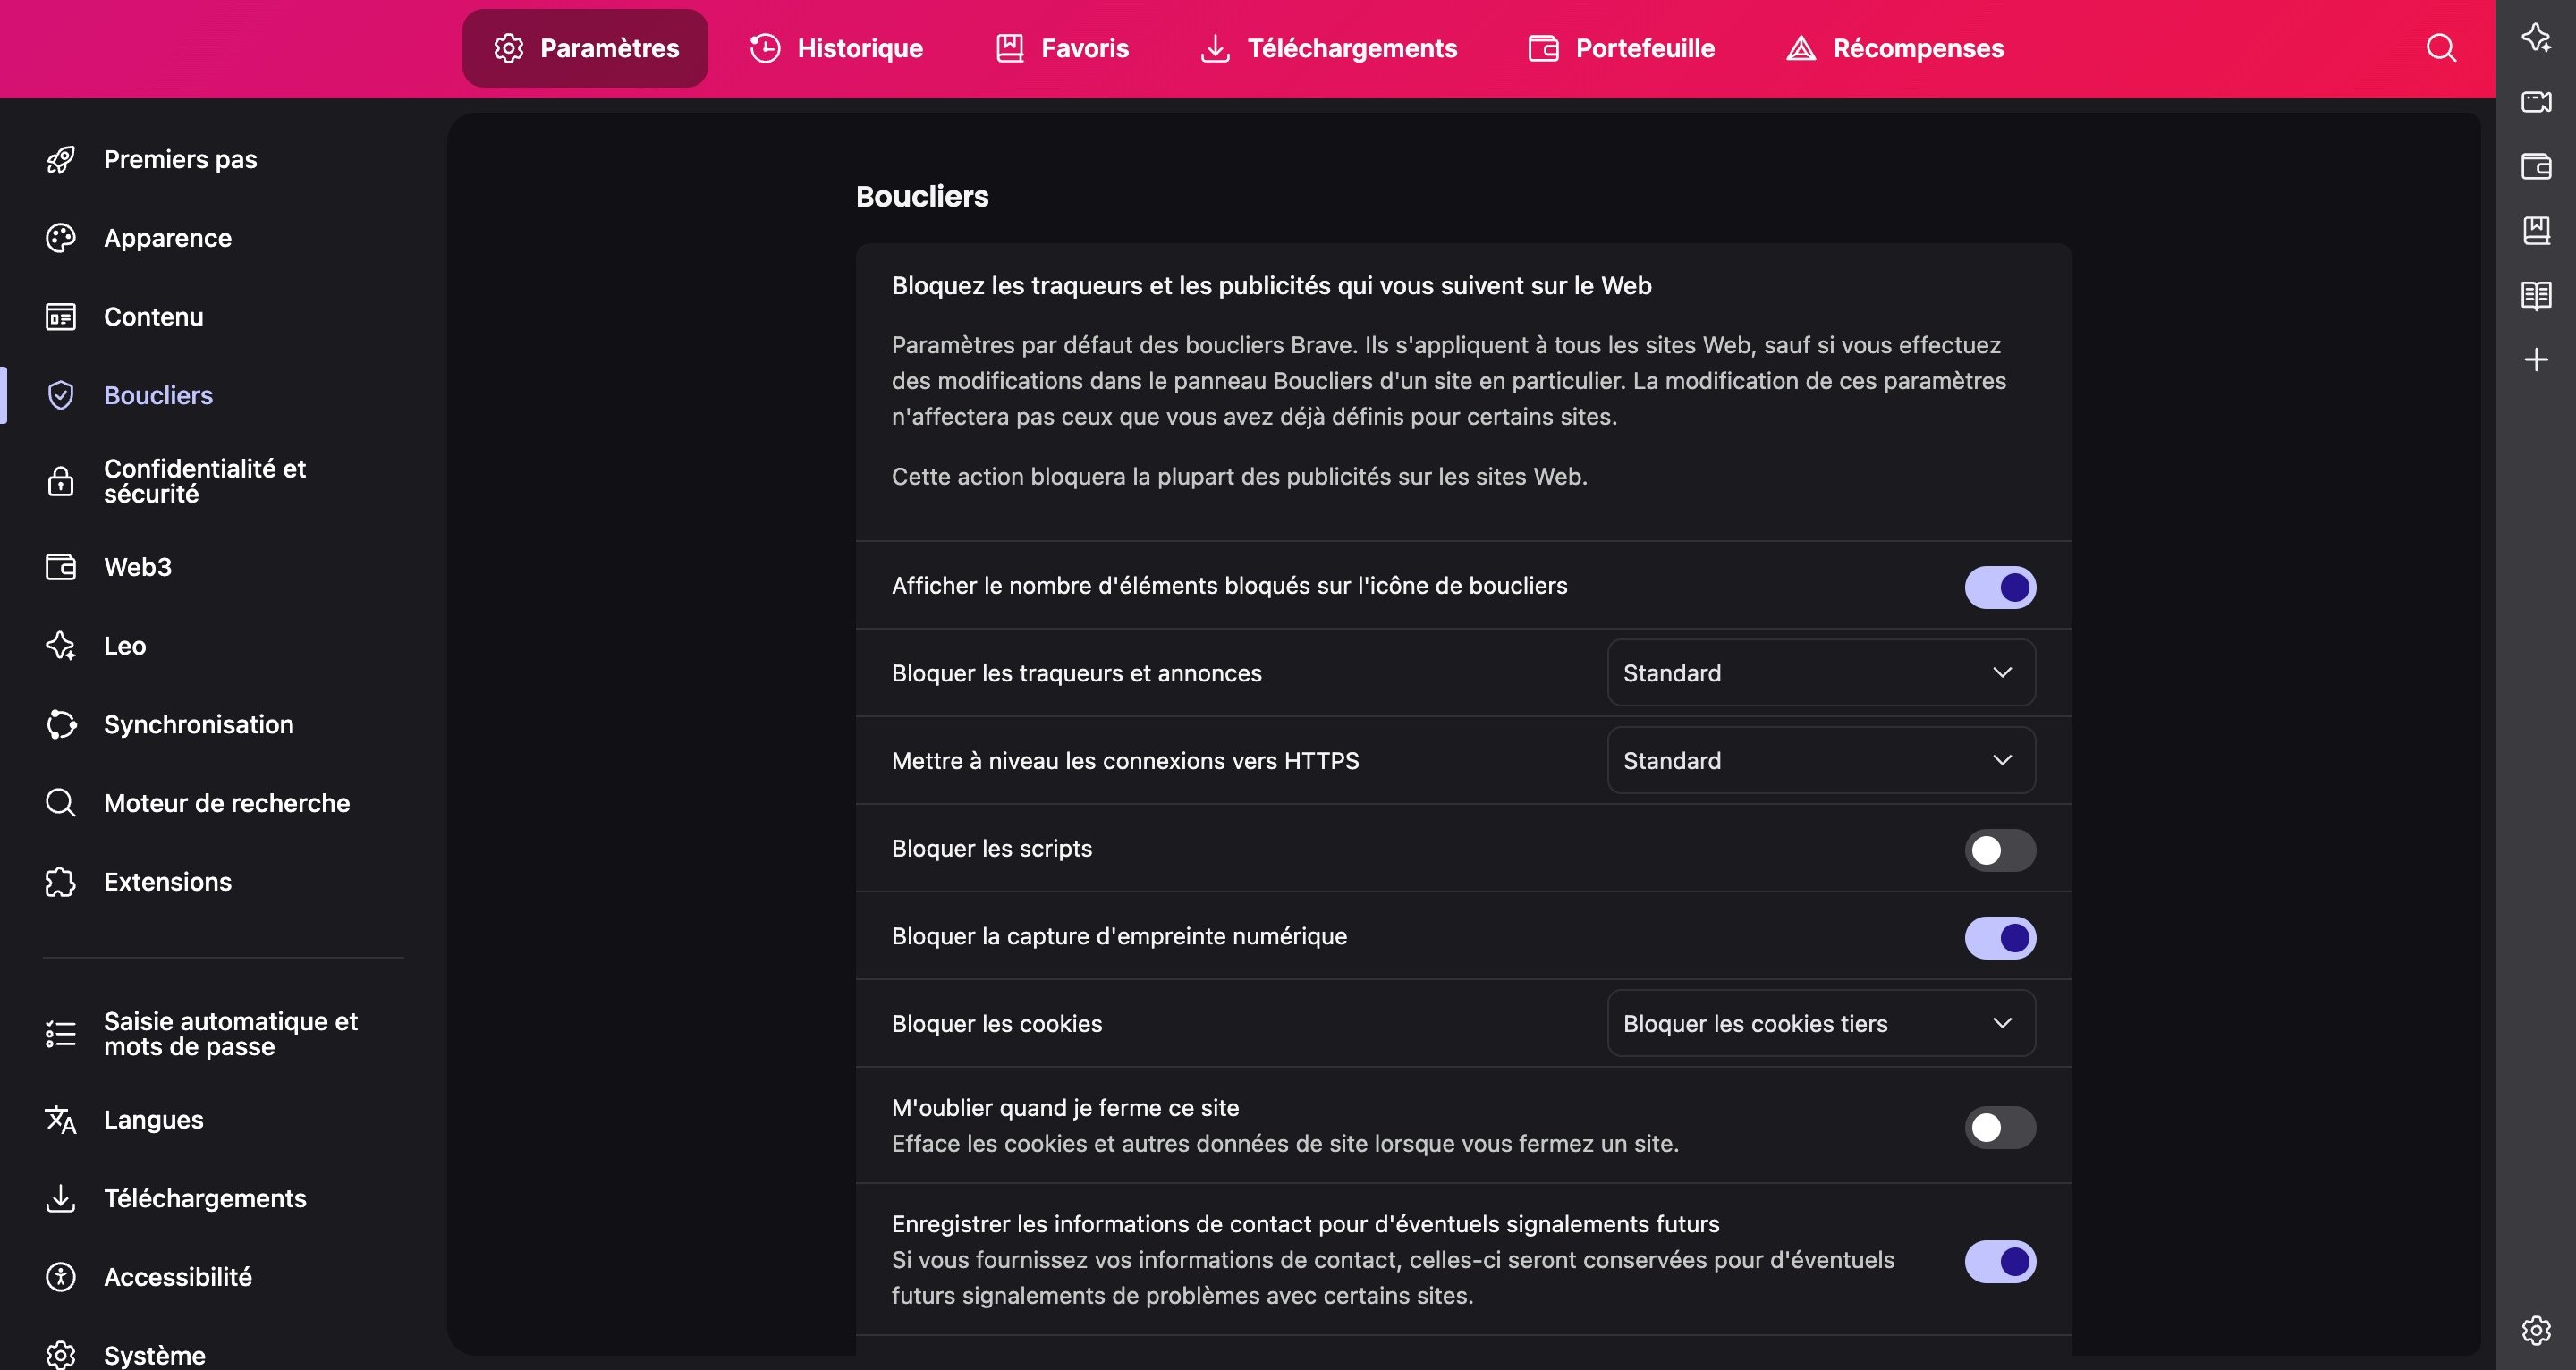Image resolution: width=2576 pixels, height=1370 pixels.
Task: Enable 'Bloquer les scripts'
Action: (x=1999, y=849)
